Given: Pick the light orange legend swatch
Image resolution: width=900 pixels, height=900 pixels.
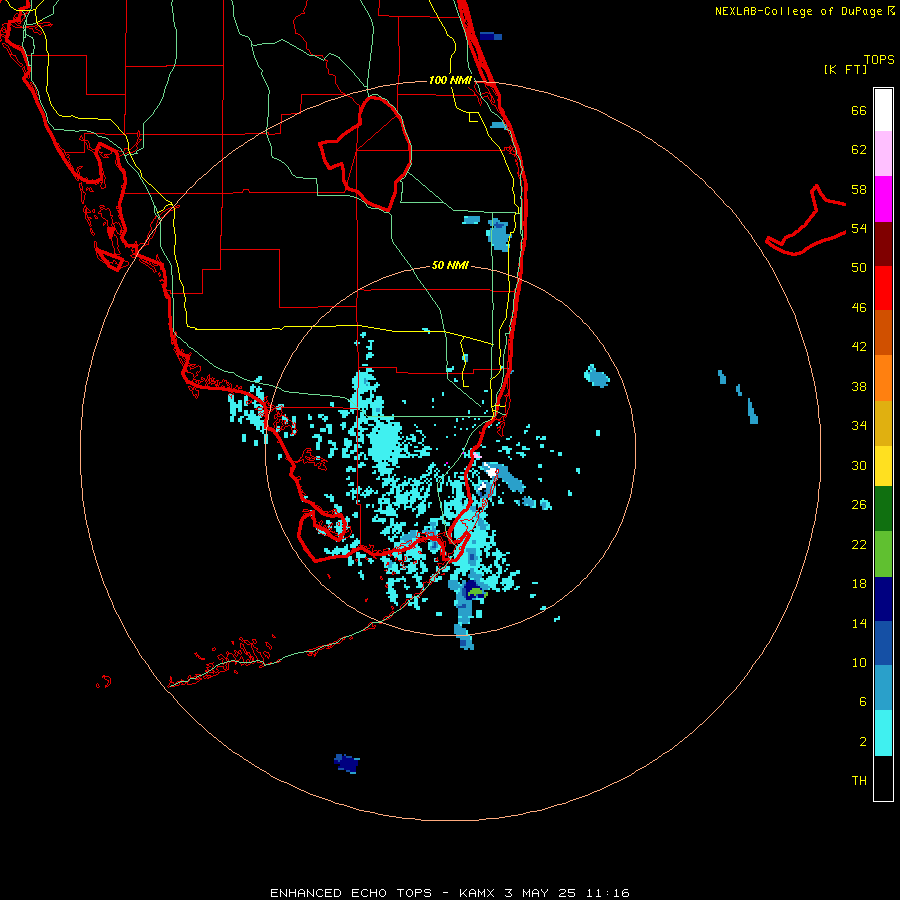Looking at the screenshot, I should pyautogui.click(x=883, y=378).
